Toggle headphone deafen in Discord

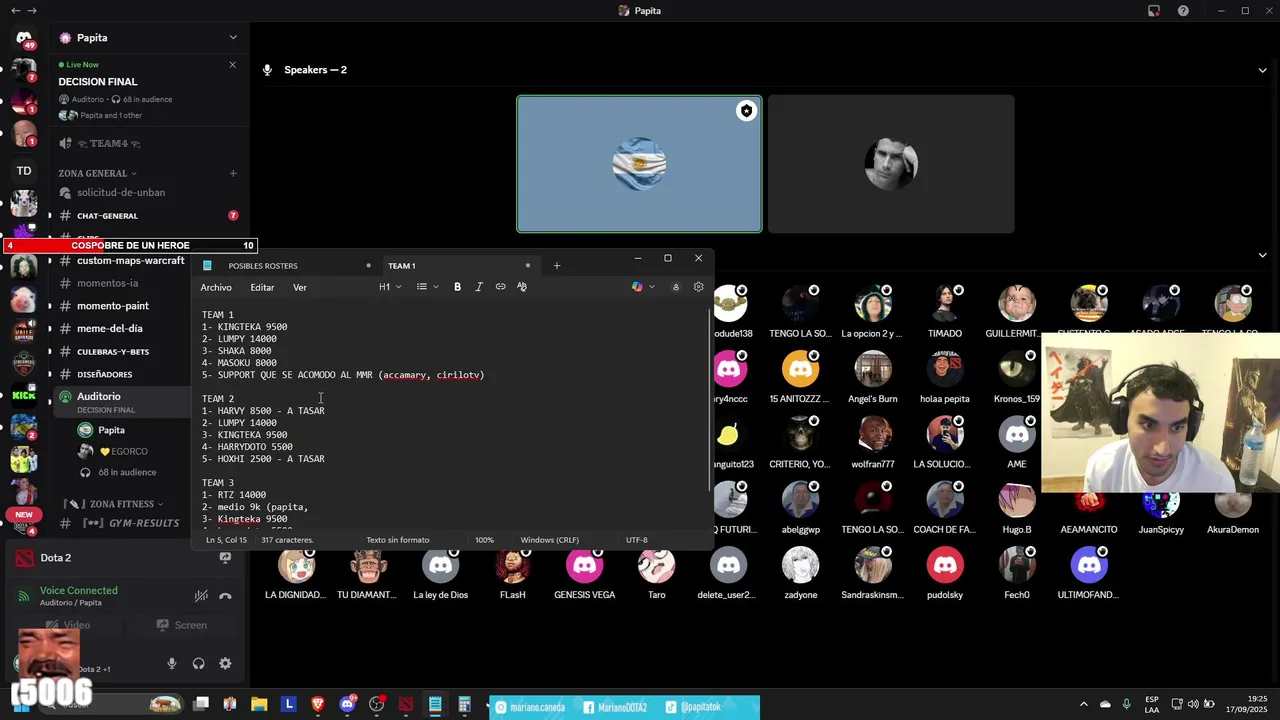pyautogui.click(x=198, y=663)
